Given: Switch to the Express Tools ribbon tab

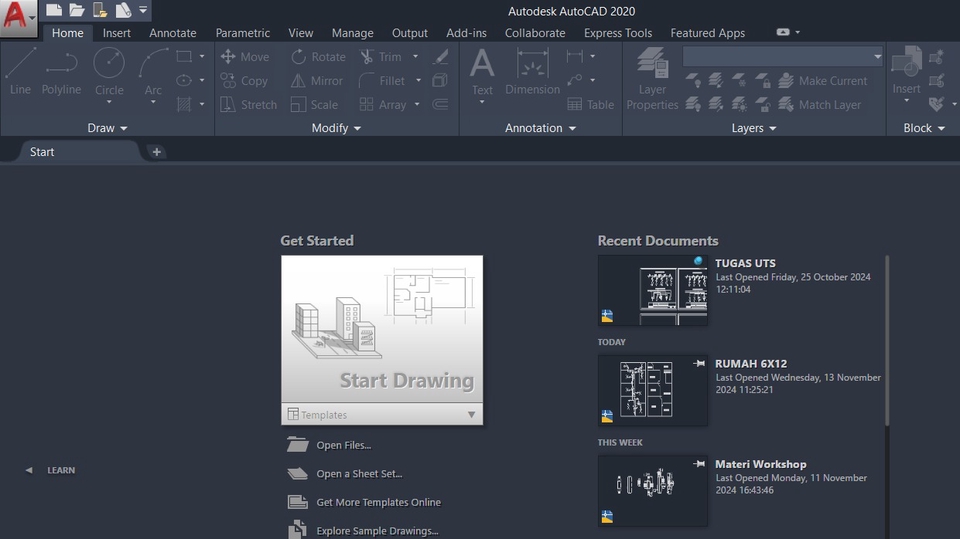Looking at the screenshot, I should coord(618,33).
